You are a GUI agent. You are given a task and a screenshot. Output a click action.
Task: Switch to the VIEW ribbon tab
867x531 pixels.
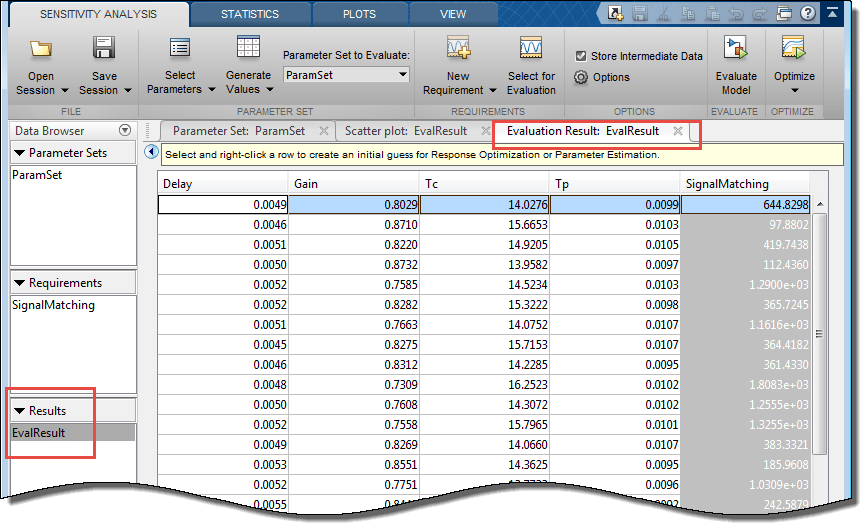[x=453, y=14]
